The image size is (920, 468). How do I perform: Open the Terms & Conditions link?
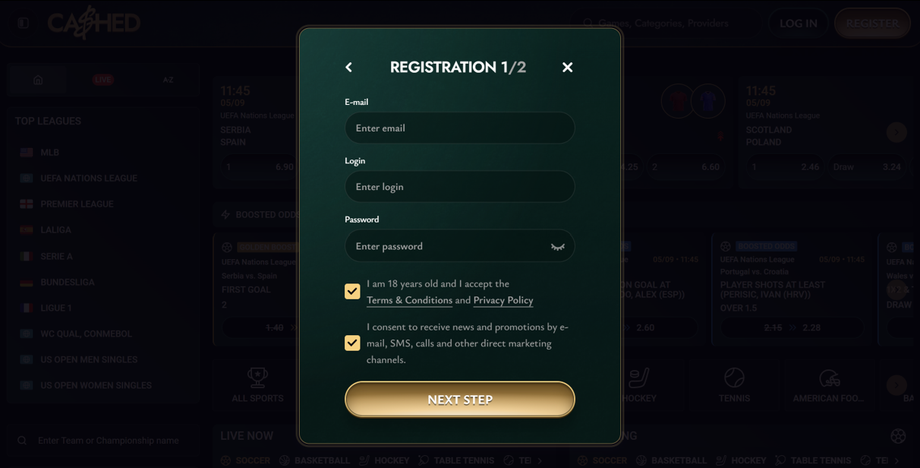[x=410, y=300]
